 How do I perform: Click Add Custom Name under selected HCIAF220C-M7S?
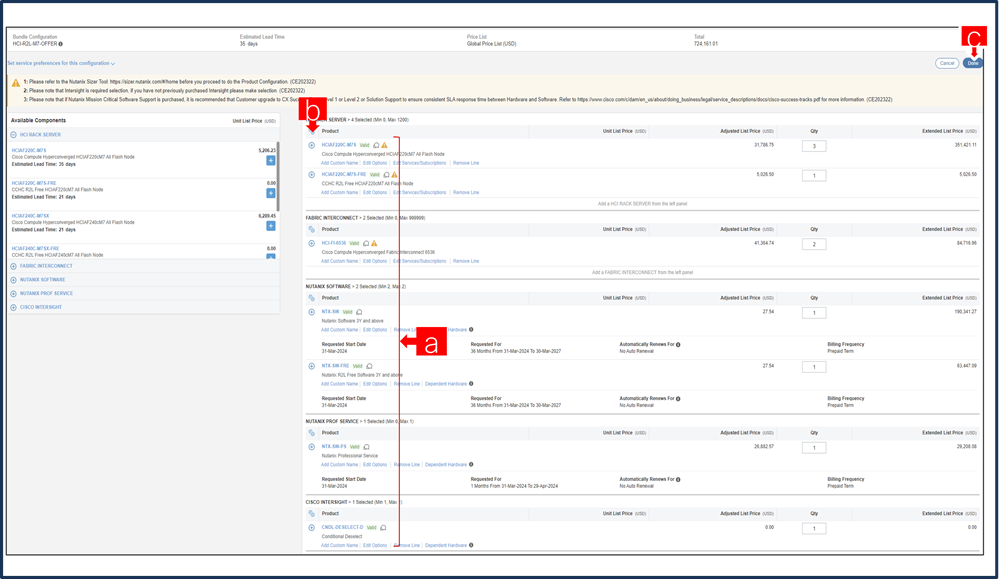pyautogui.click(x=339, y=163)
